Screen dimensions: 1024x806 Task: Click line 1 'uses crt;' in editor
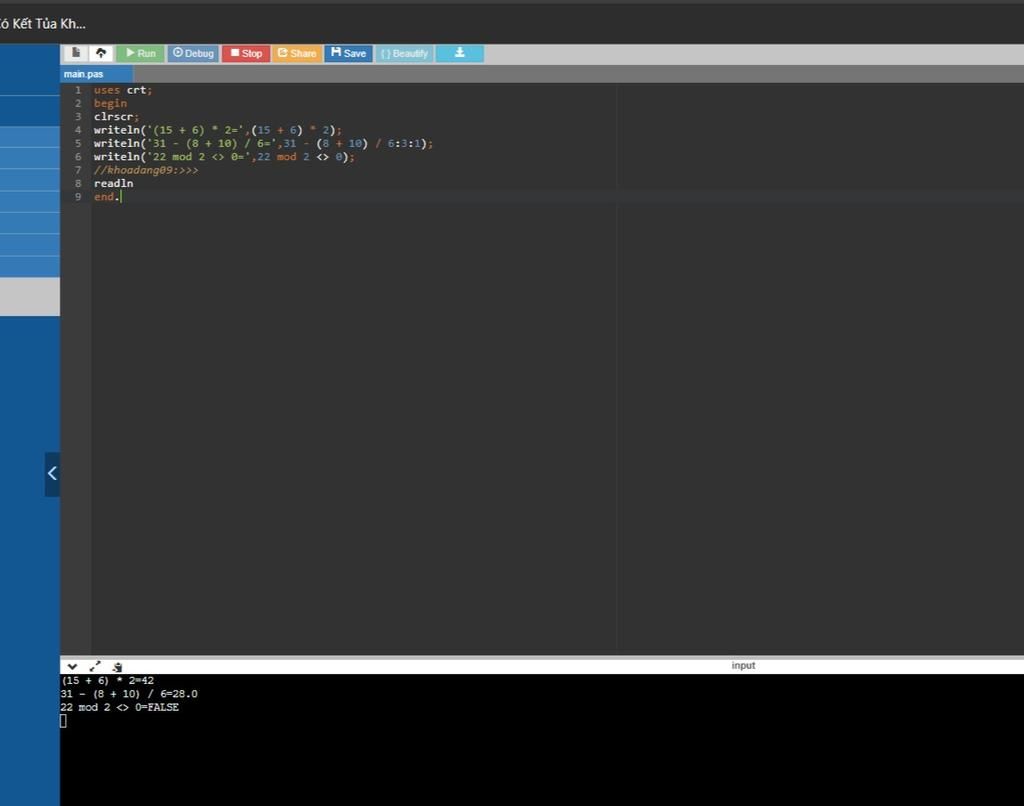[123, 90]
